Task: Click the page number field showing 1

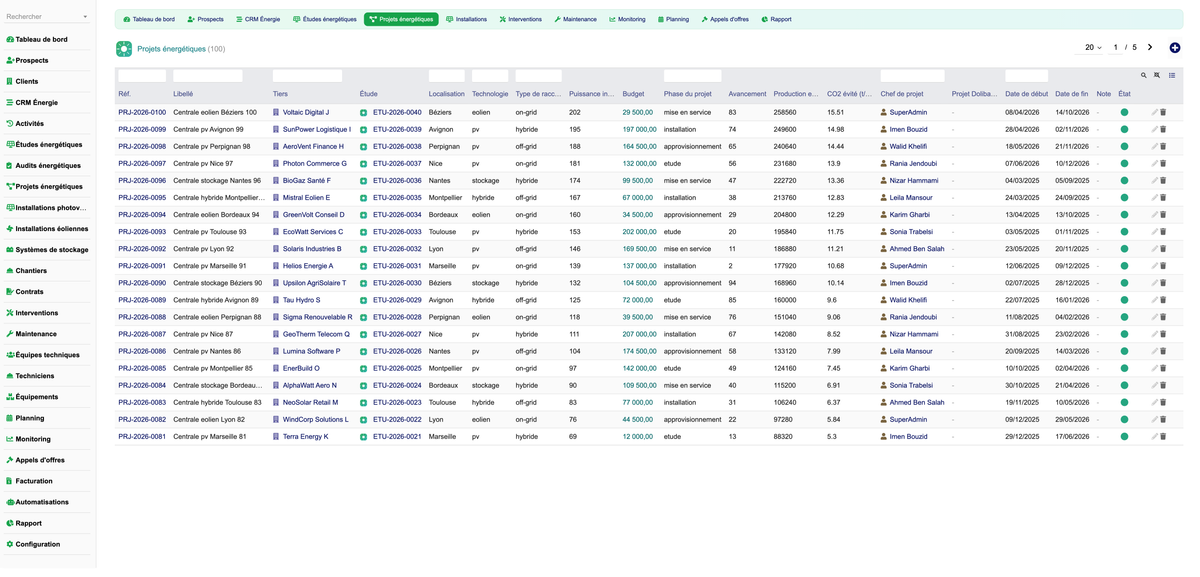Action: pyautogui.click(x=1116, y=47)
